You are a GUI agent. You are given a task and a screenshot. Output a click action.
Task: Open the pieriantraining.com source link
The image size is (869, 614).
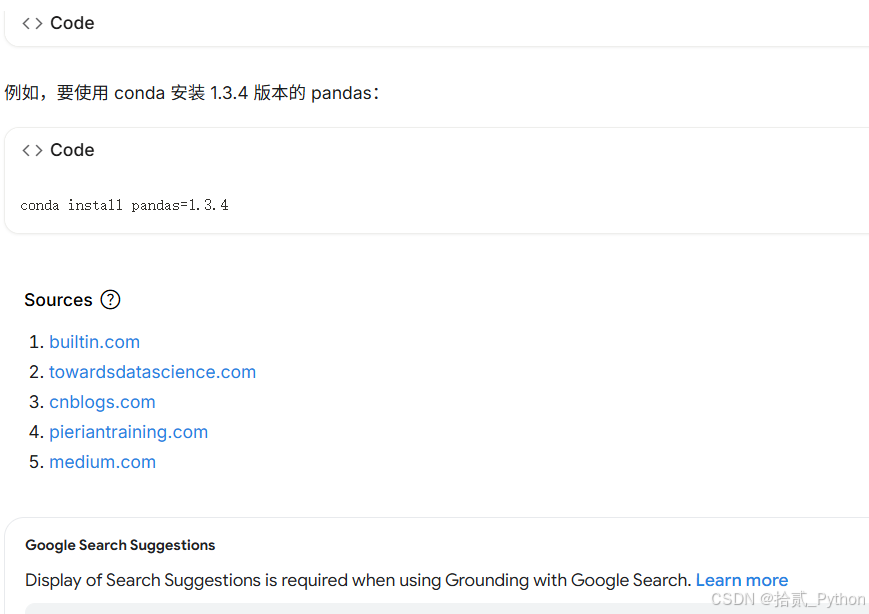point(129,432)
